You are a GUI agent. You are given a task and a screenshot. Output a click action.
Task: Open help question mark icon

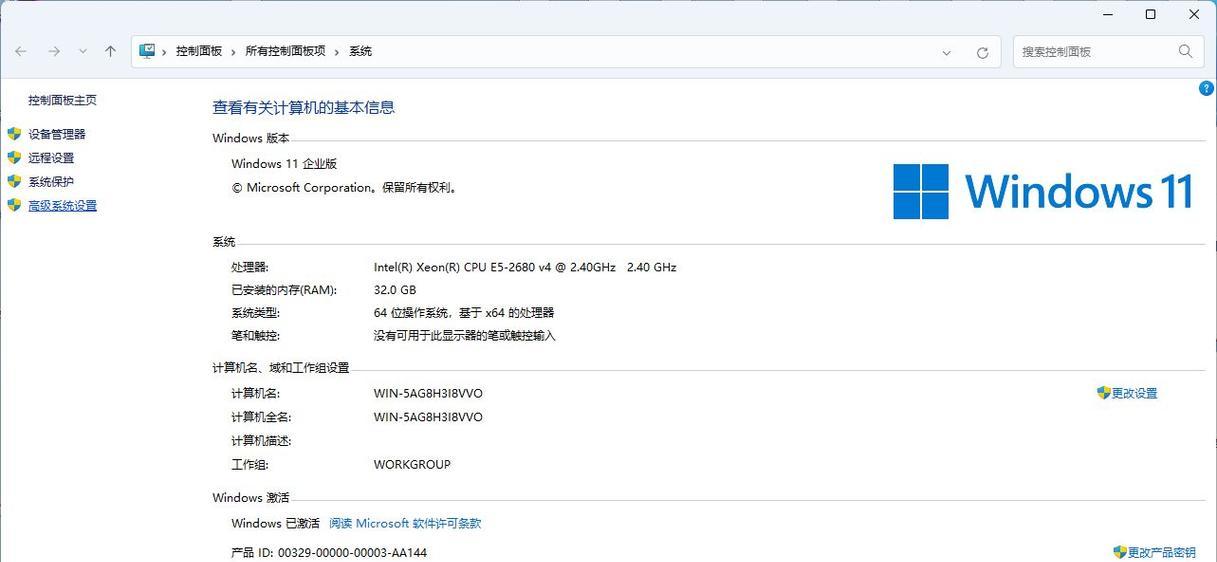(x=1206, y=88)
